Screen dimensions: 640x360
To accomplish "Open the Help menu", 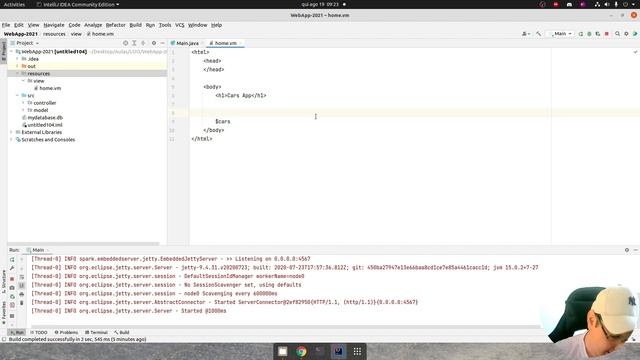I will (216, 25).
